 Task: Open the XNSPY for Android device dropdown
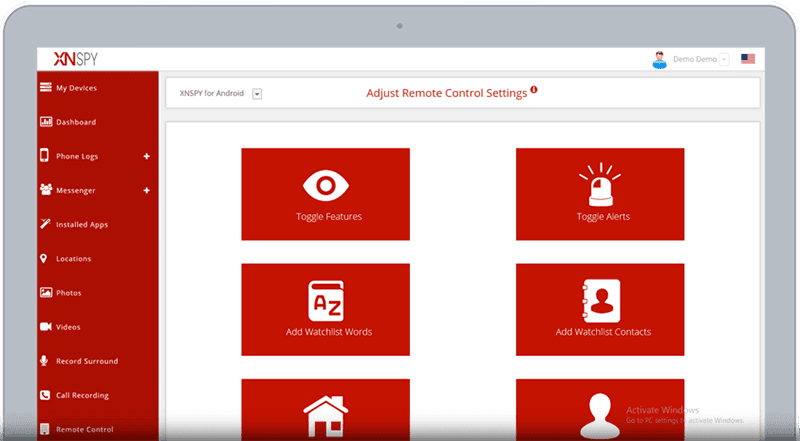[x=257, y=94]
